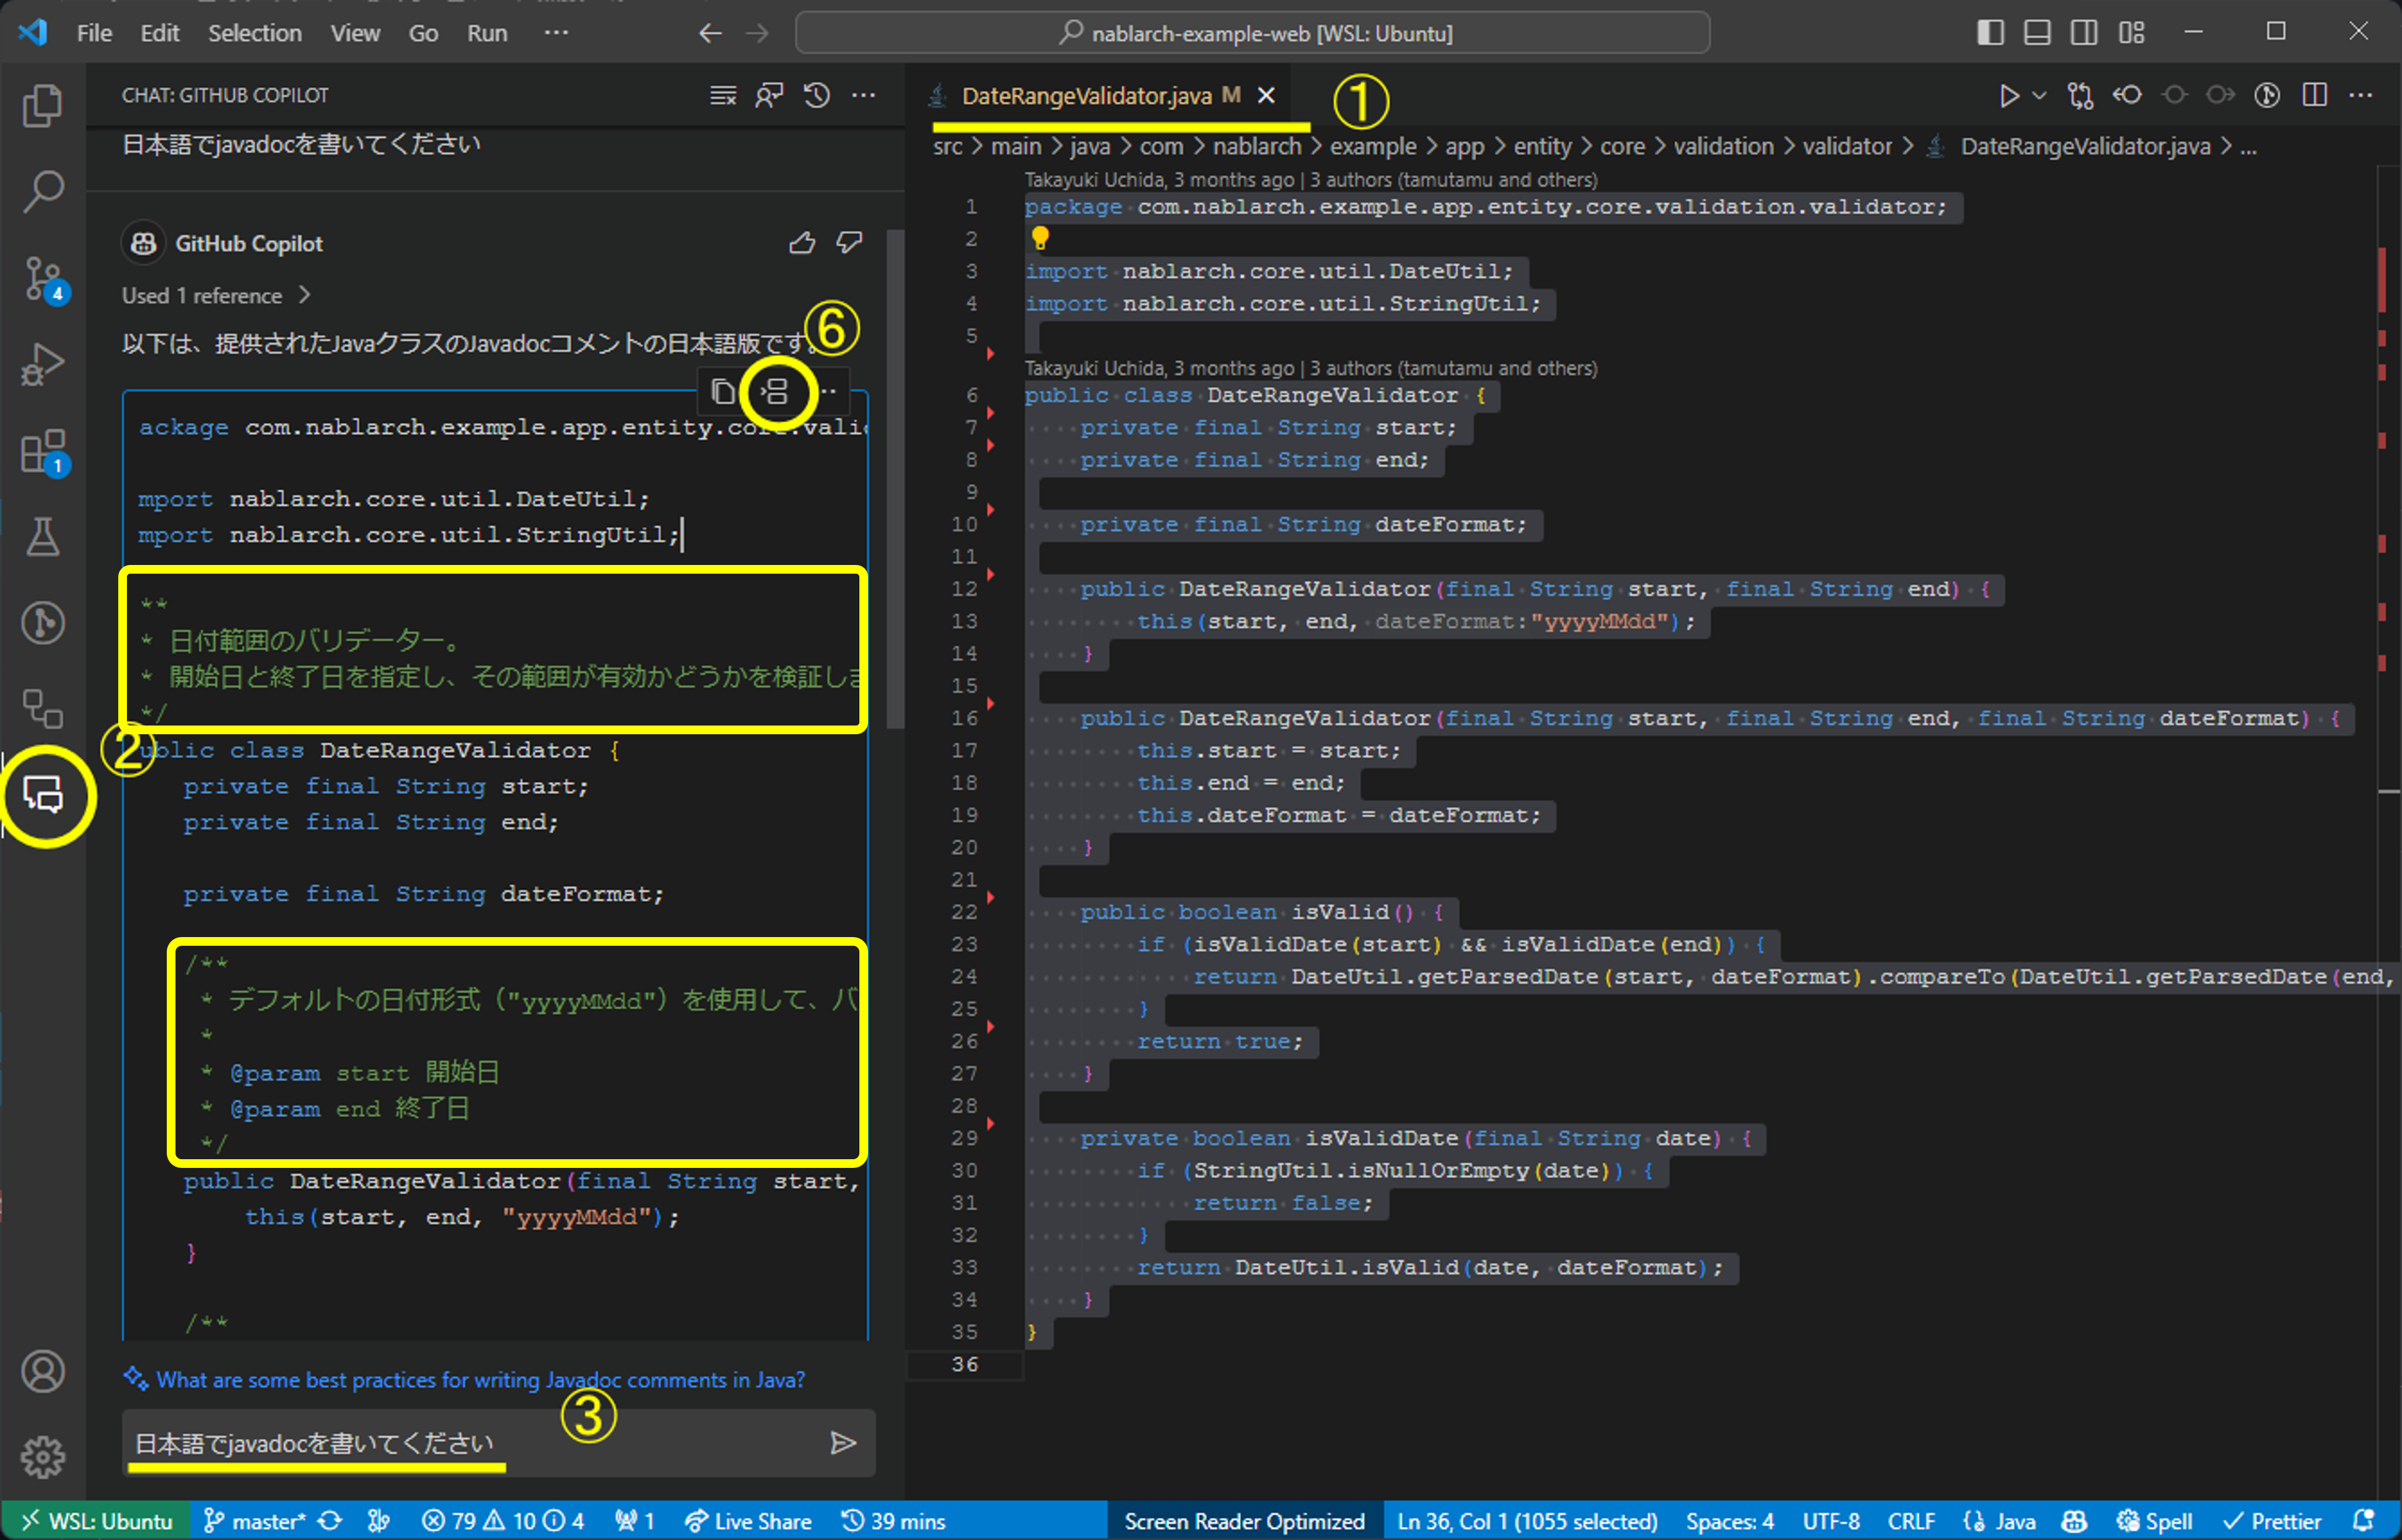
Task: Open the Accounts menu icon
Action: pyautogui.click(x=43, y=1371)
